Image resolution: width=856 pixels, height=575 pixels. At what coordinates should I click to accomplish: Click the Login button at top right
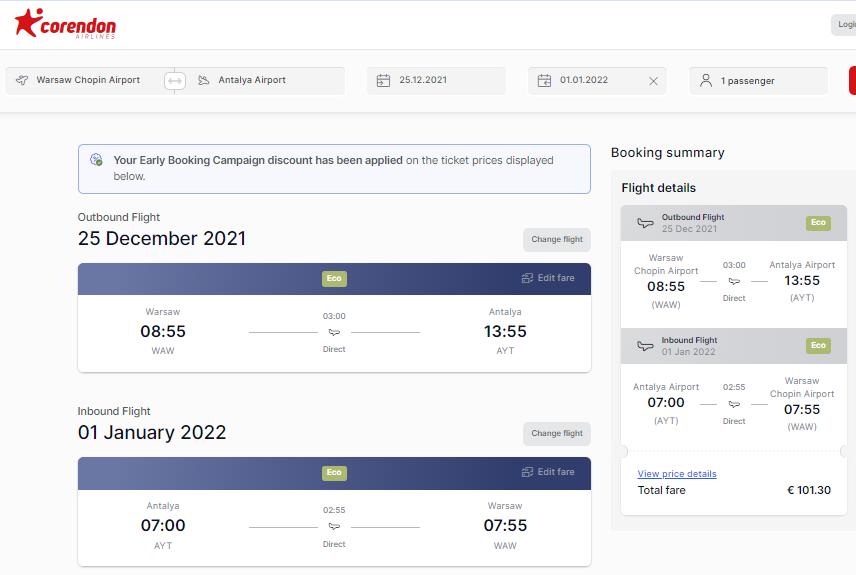(843, 25)
